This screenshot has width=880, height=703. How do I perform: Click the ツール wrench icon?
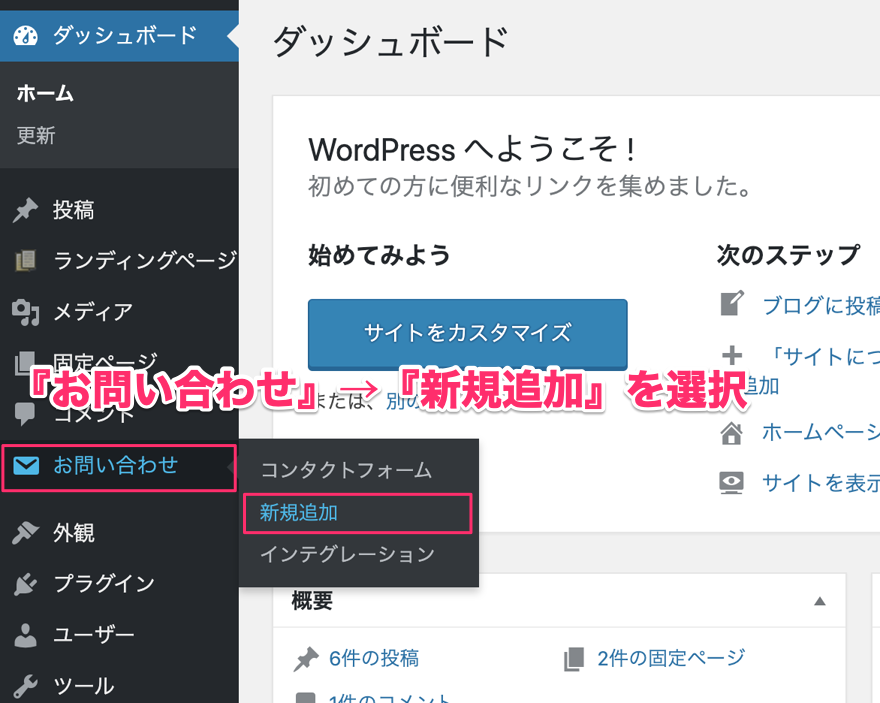point(26,686)
